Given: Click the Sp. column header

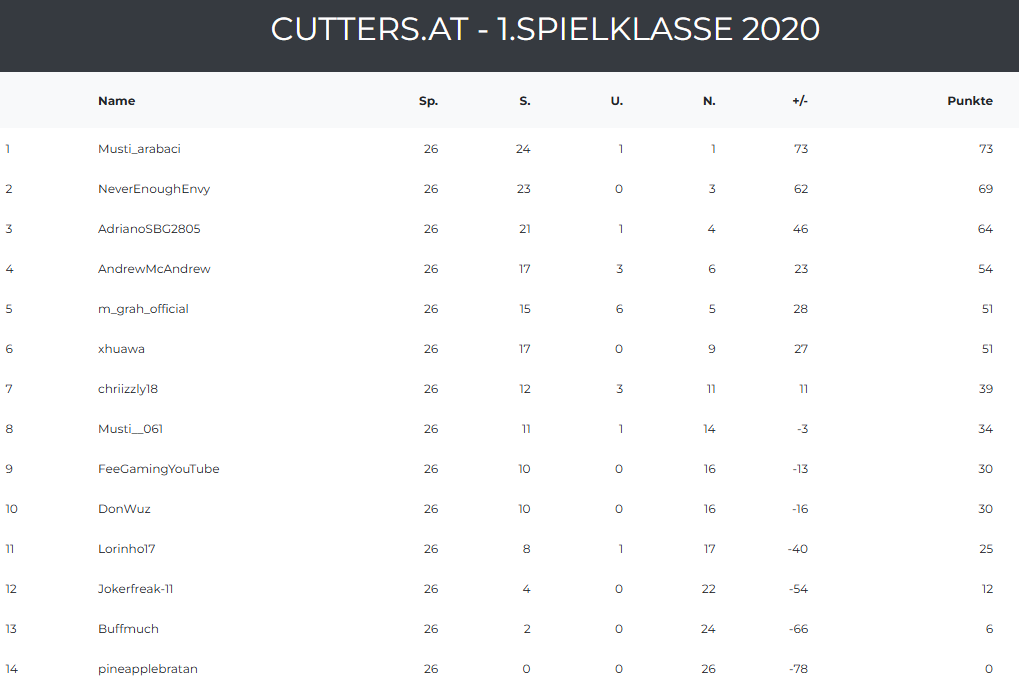Looking at the screenshot, I should click(x=428, y=101).
